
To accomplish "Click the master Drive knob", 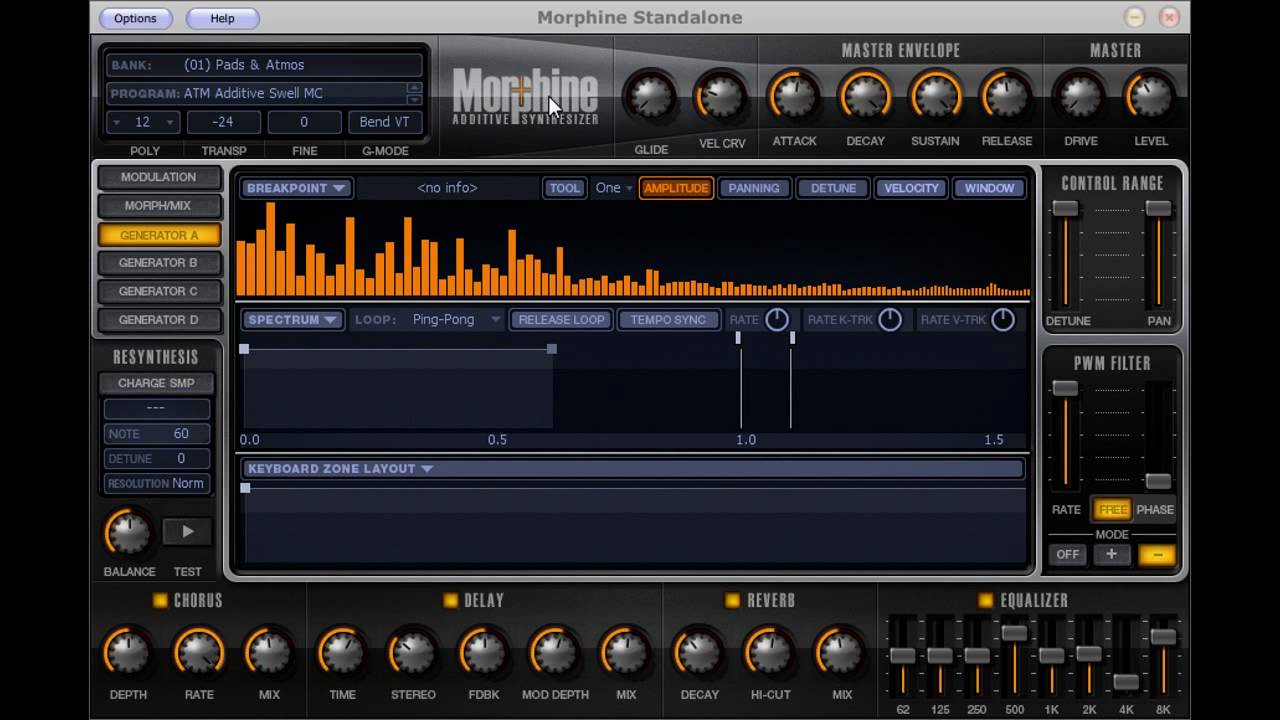I will pos(1080,97).
